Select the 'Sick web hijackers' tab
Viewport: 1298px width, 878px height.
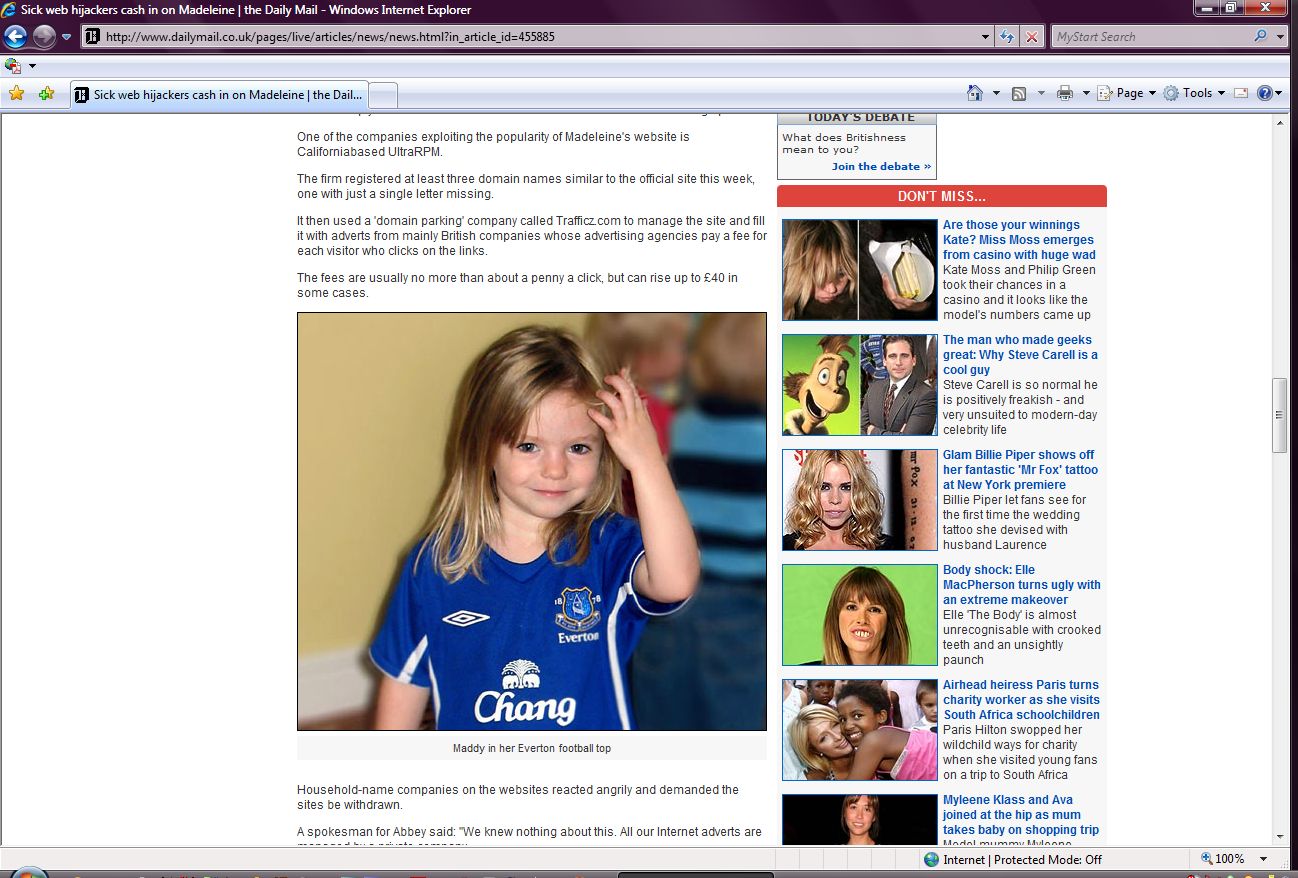220,95
